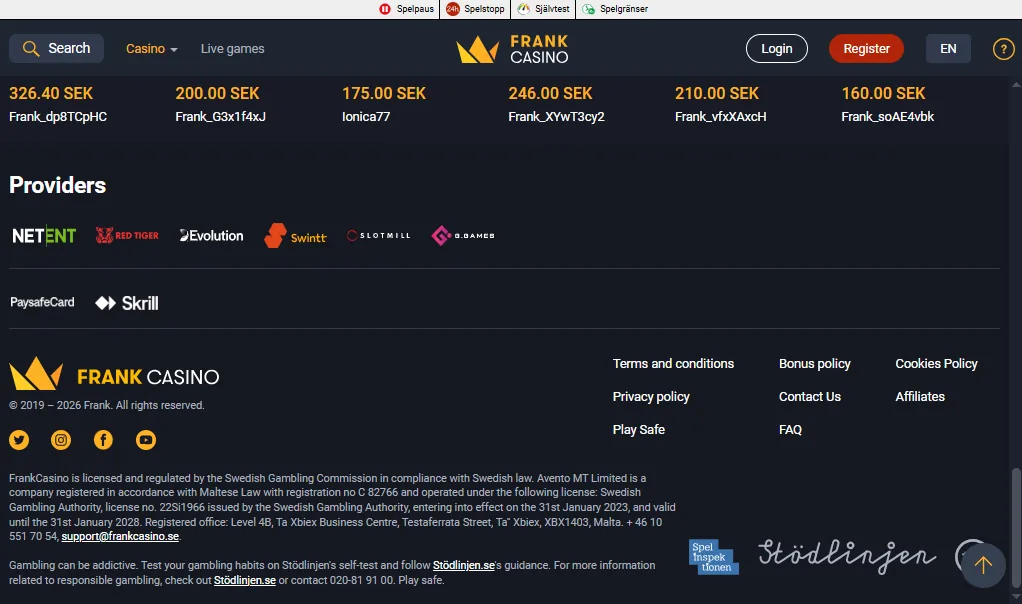Expand the Casino dropdown menu

[151, 49]
